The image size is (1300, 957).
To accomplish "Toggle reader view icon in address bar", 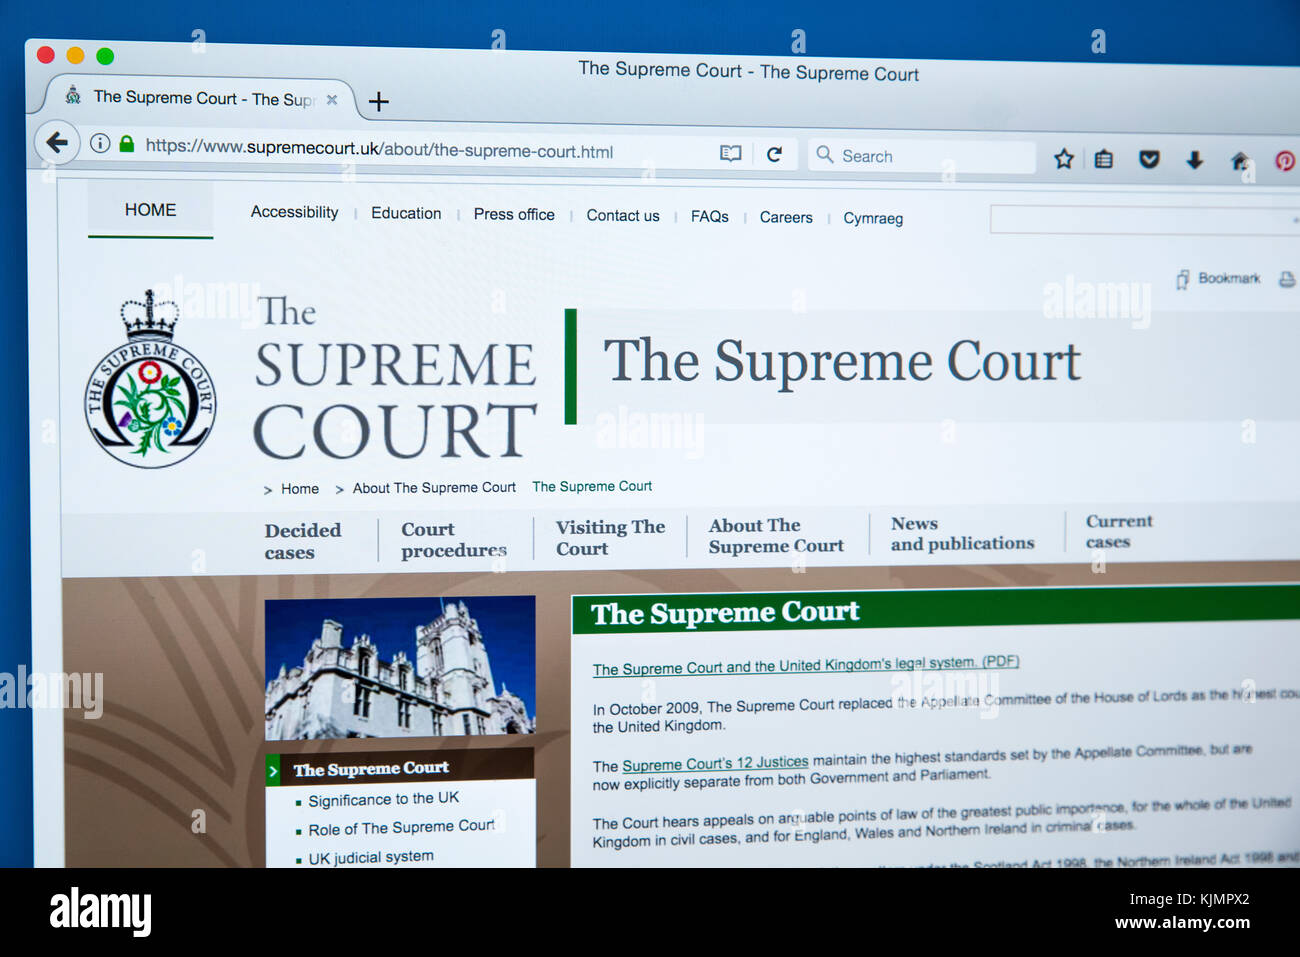I will click(x=731, y=153).
